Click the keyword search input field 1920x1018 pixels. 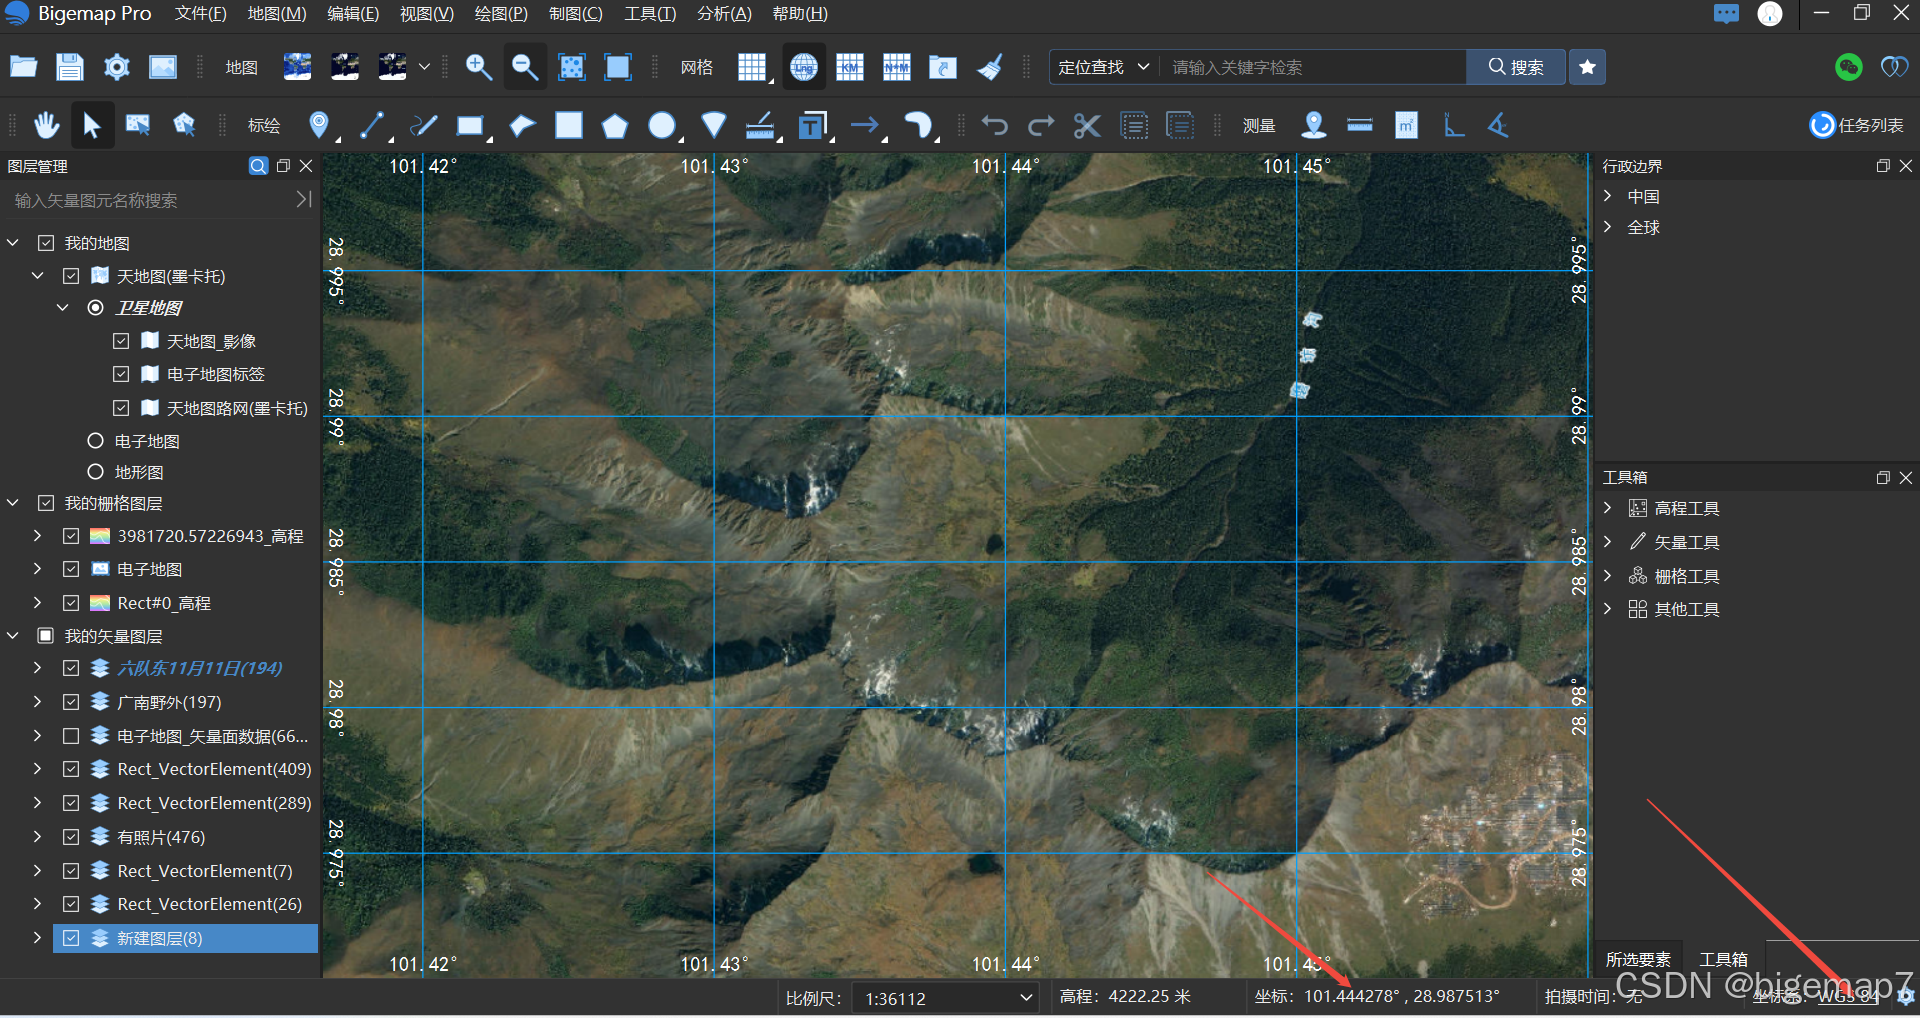(x=1313, y=67)
